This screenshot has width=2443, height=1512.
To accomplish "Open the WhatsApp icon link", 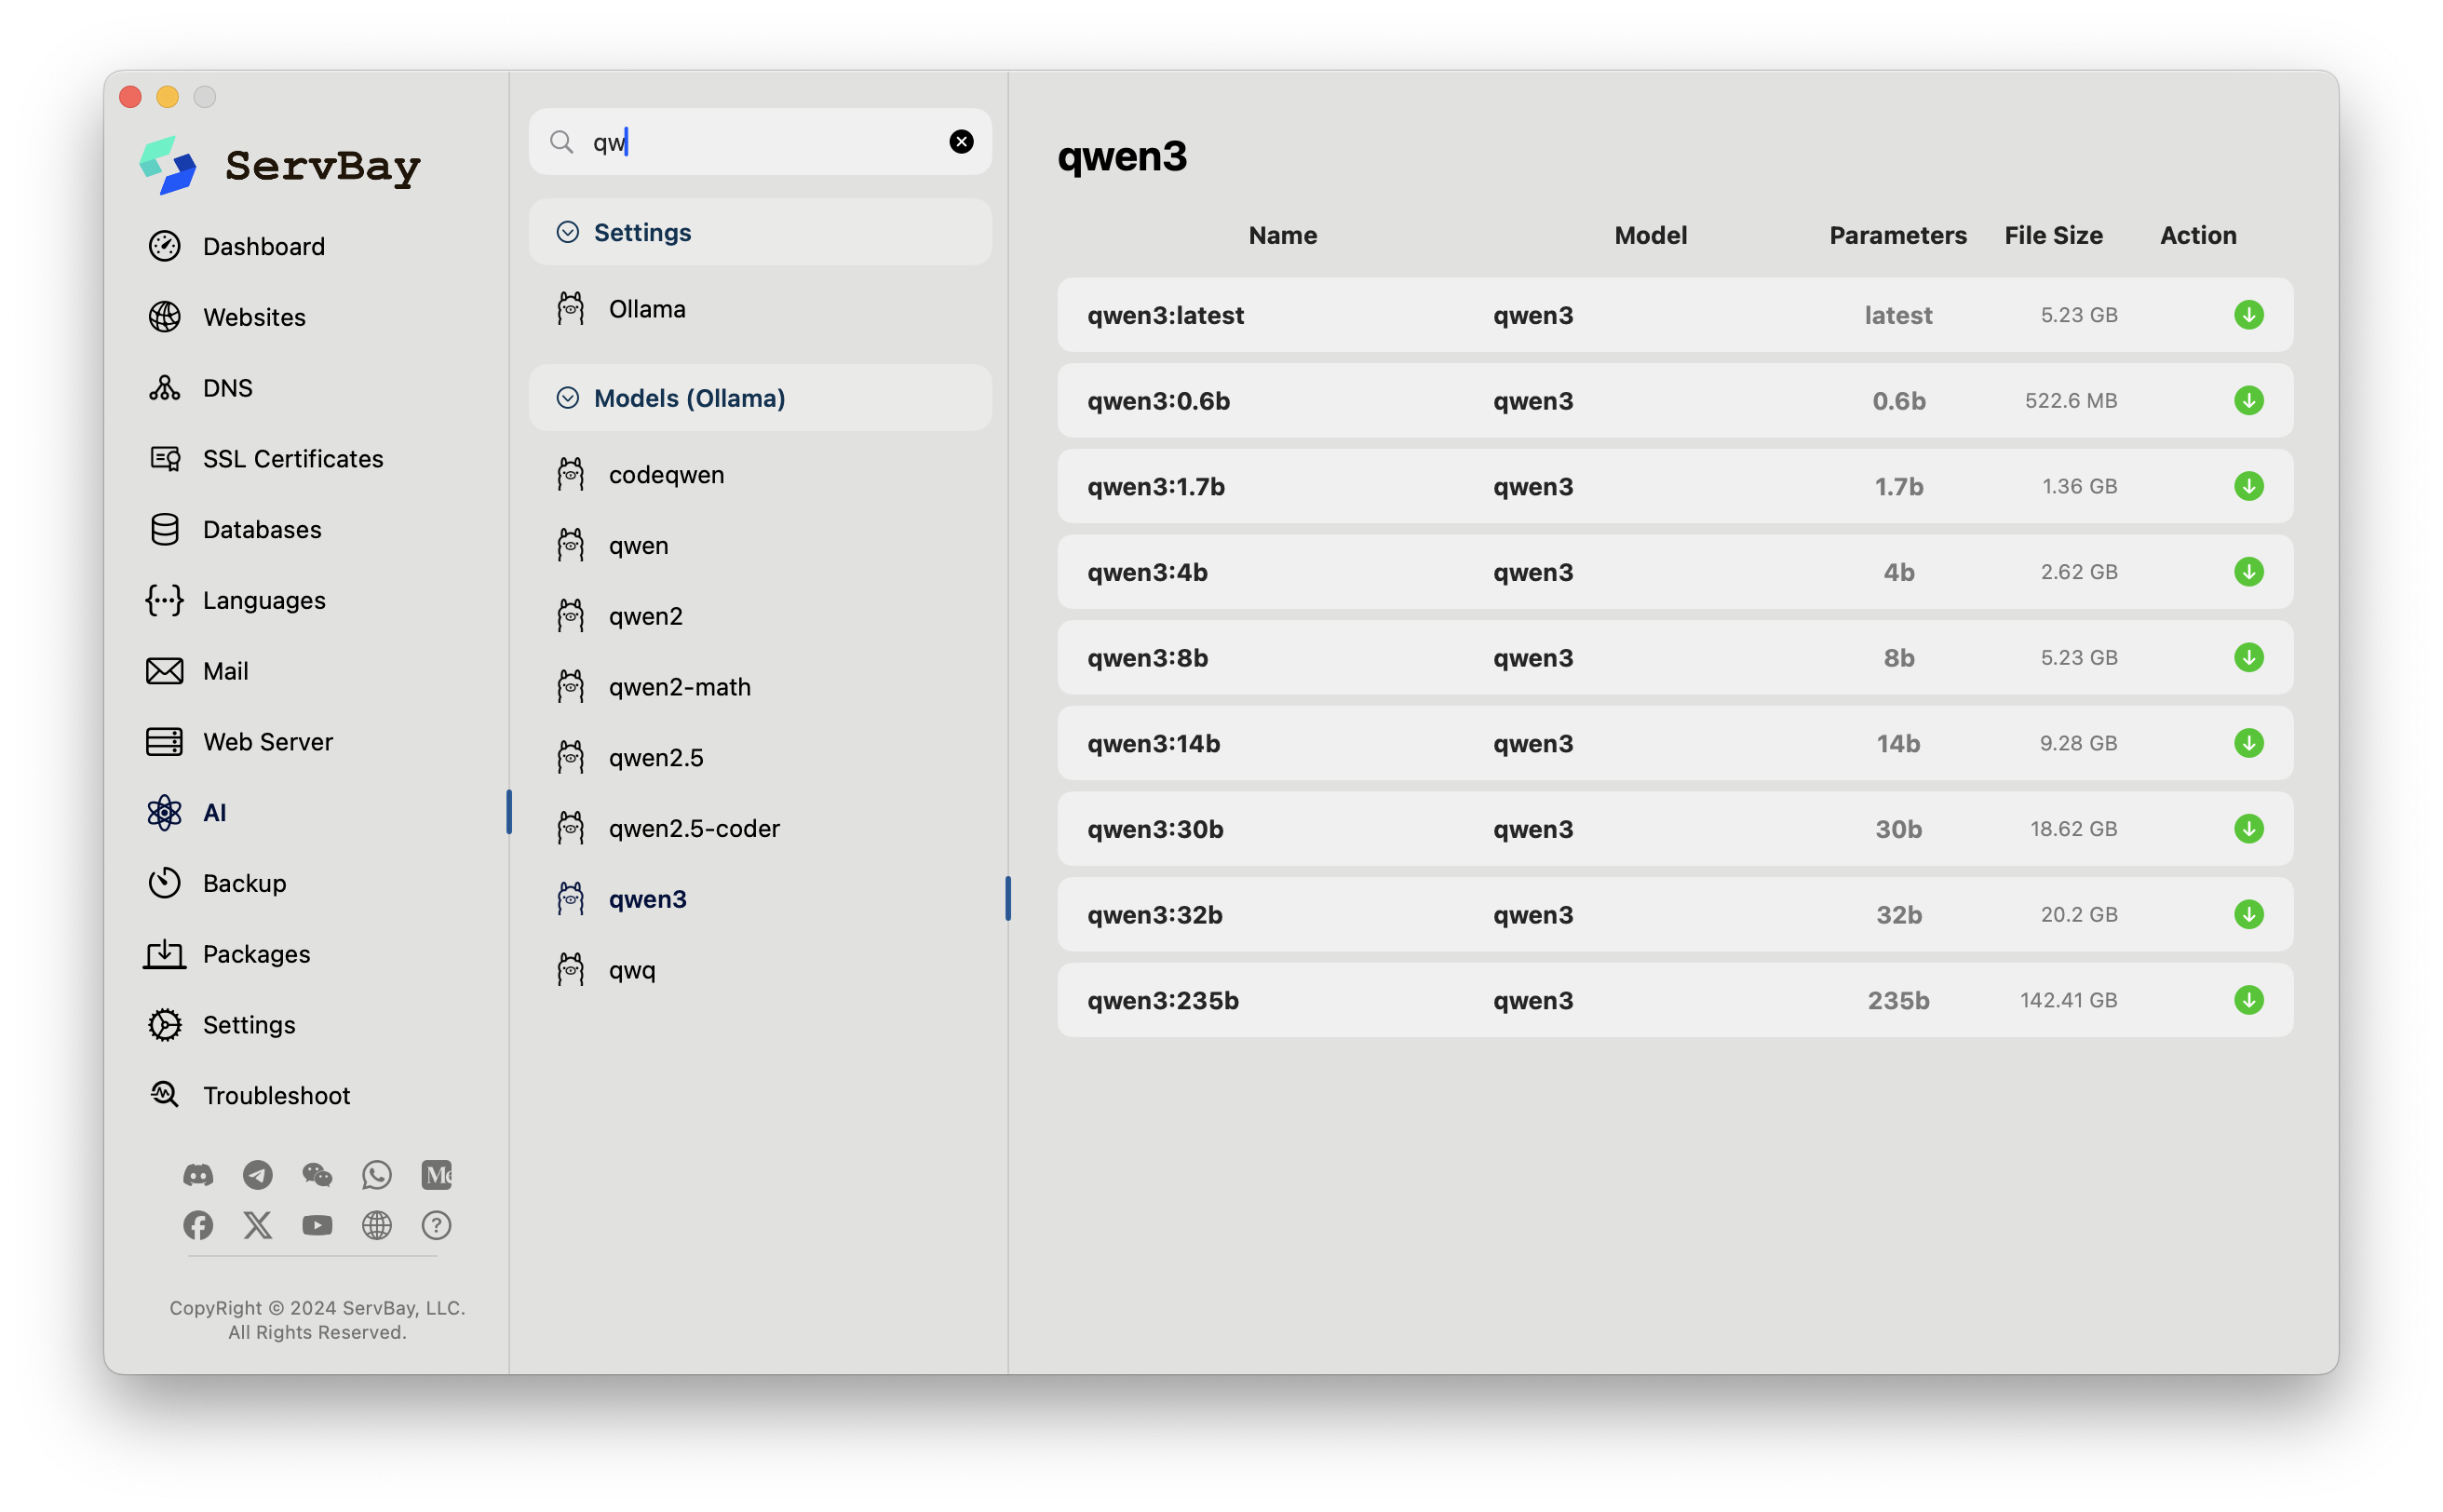I will click(x=377, y=1175).
